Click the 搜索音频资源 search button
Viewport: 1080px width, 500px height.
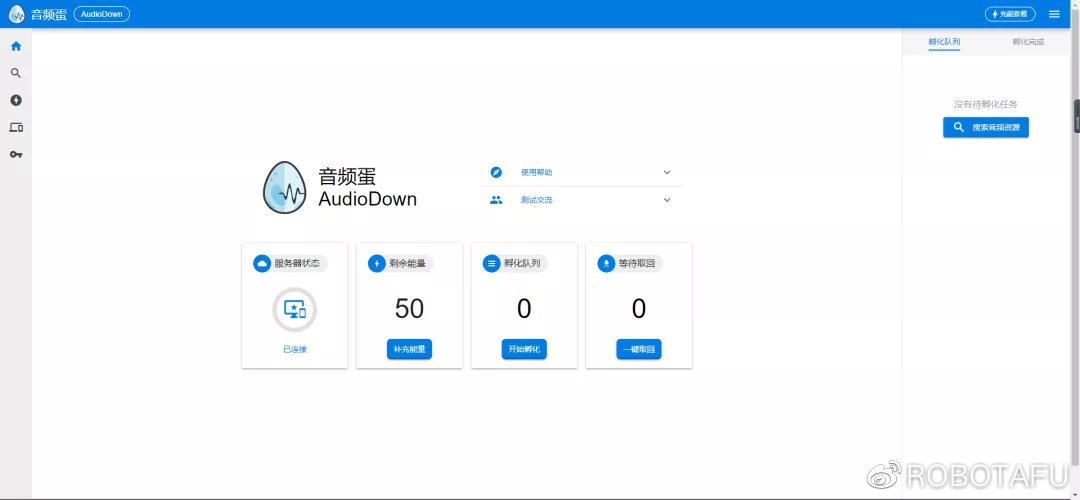tap(986, 127)
